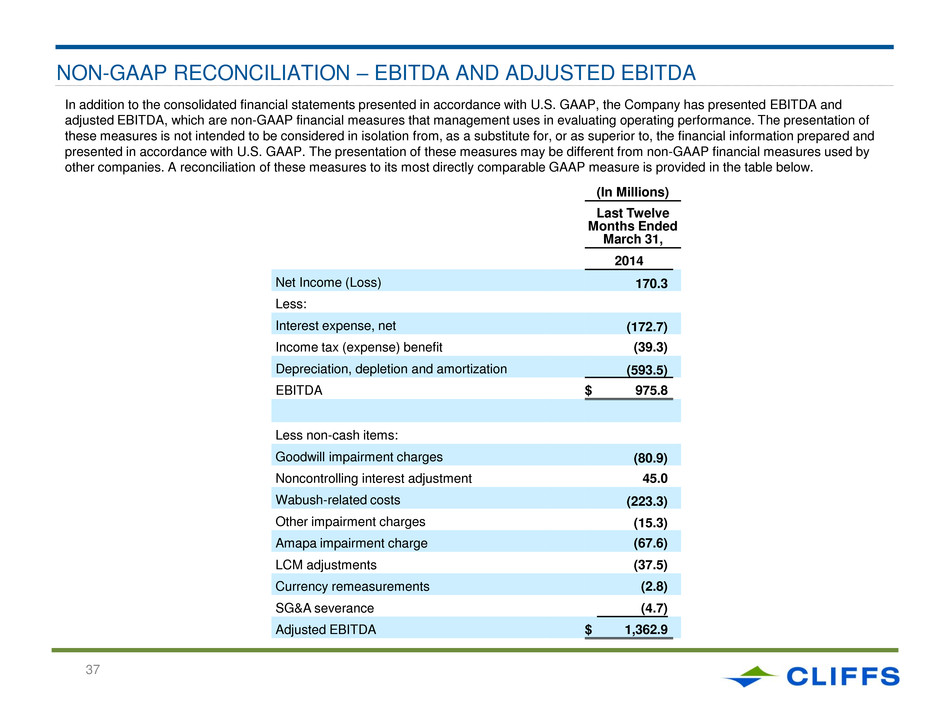Viewport: 940px width, 705px height.
Task: Select 'Other impairment charges' row label
Action: click(350, 522)
